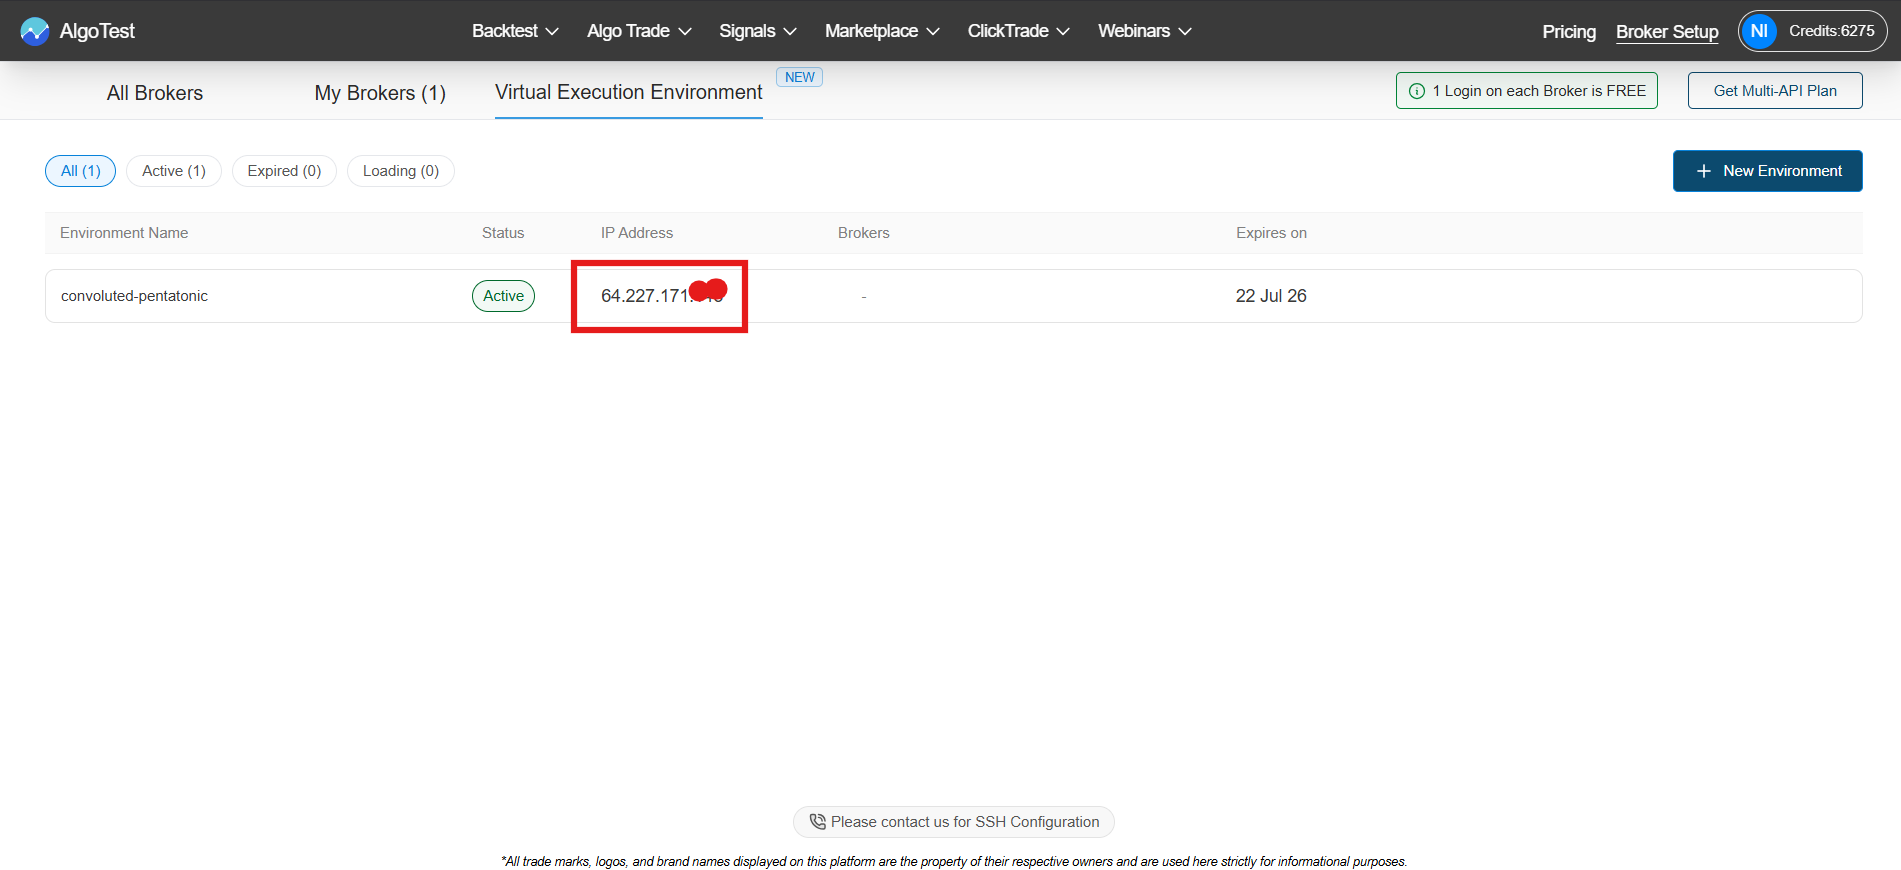Filter by Expired (0) environments
This screenshot has width=1901, height=870.
tap(284, 171)
